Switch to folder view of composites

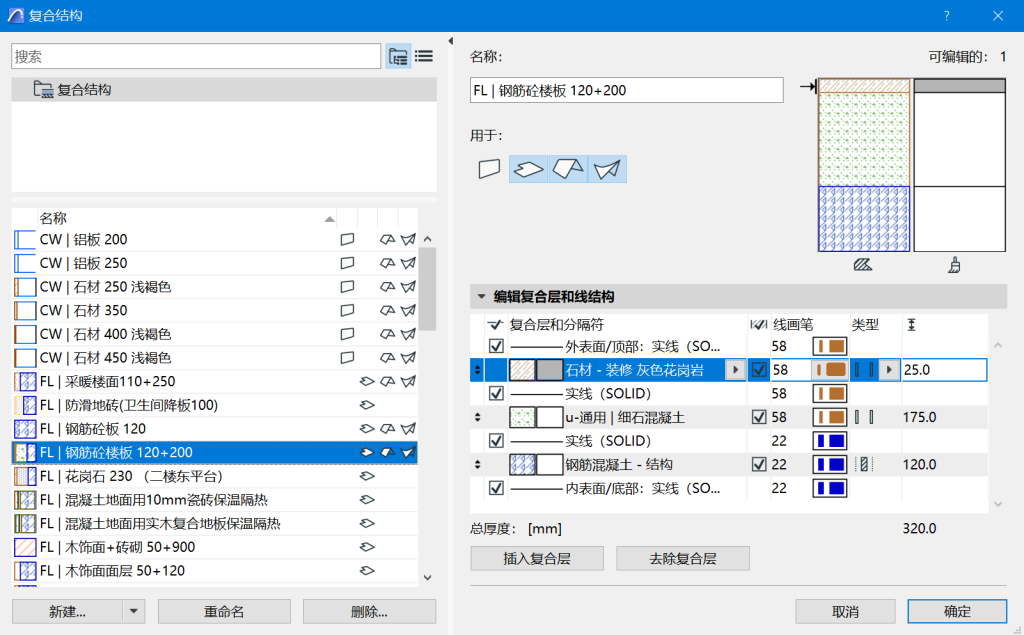[x=398, y=56]
